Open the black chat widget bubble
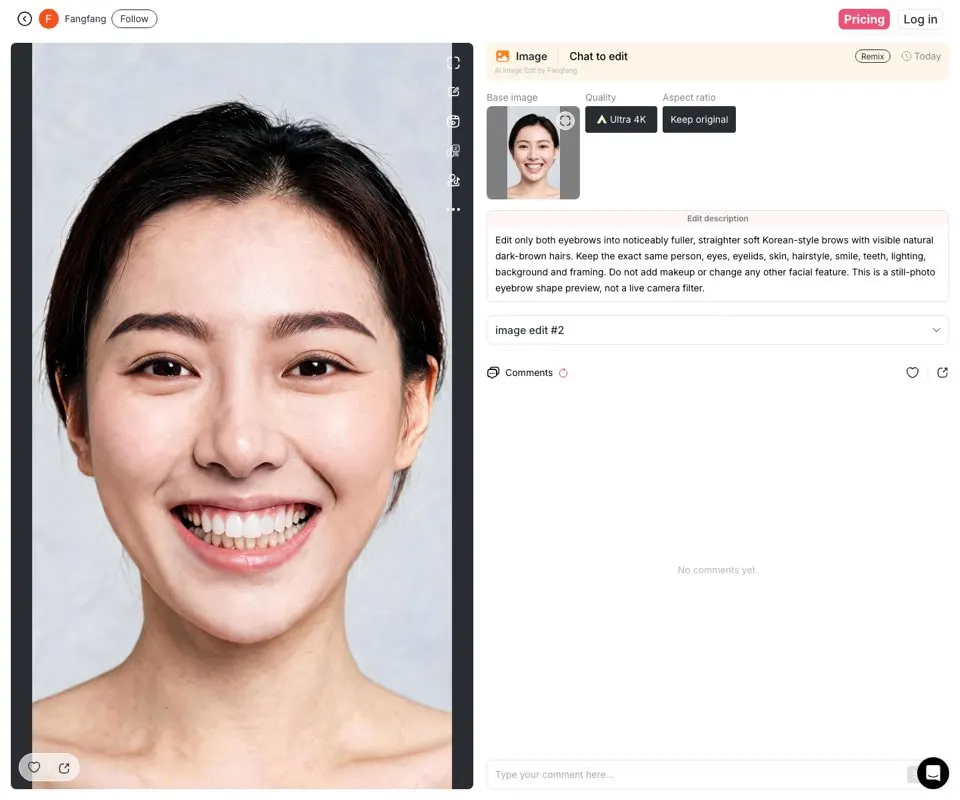The width and height of the screenshot is (960, 800). [x=932, y=773]
